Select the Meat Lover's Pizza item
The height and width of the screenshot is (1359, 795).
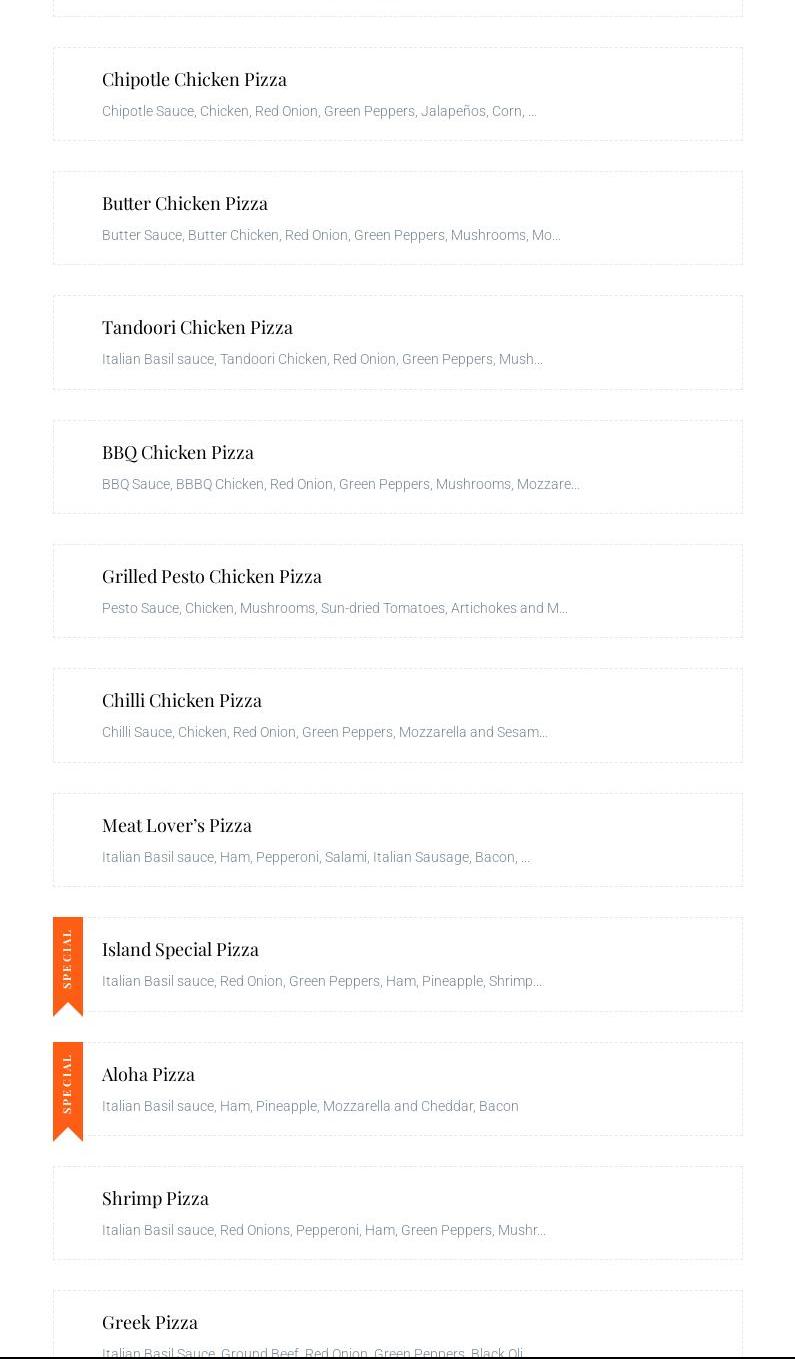pyautogui.click(x=177, y=824)
